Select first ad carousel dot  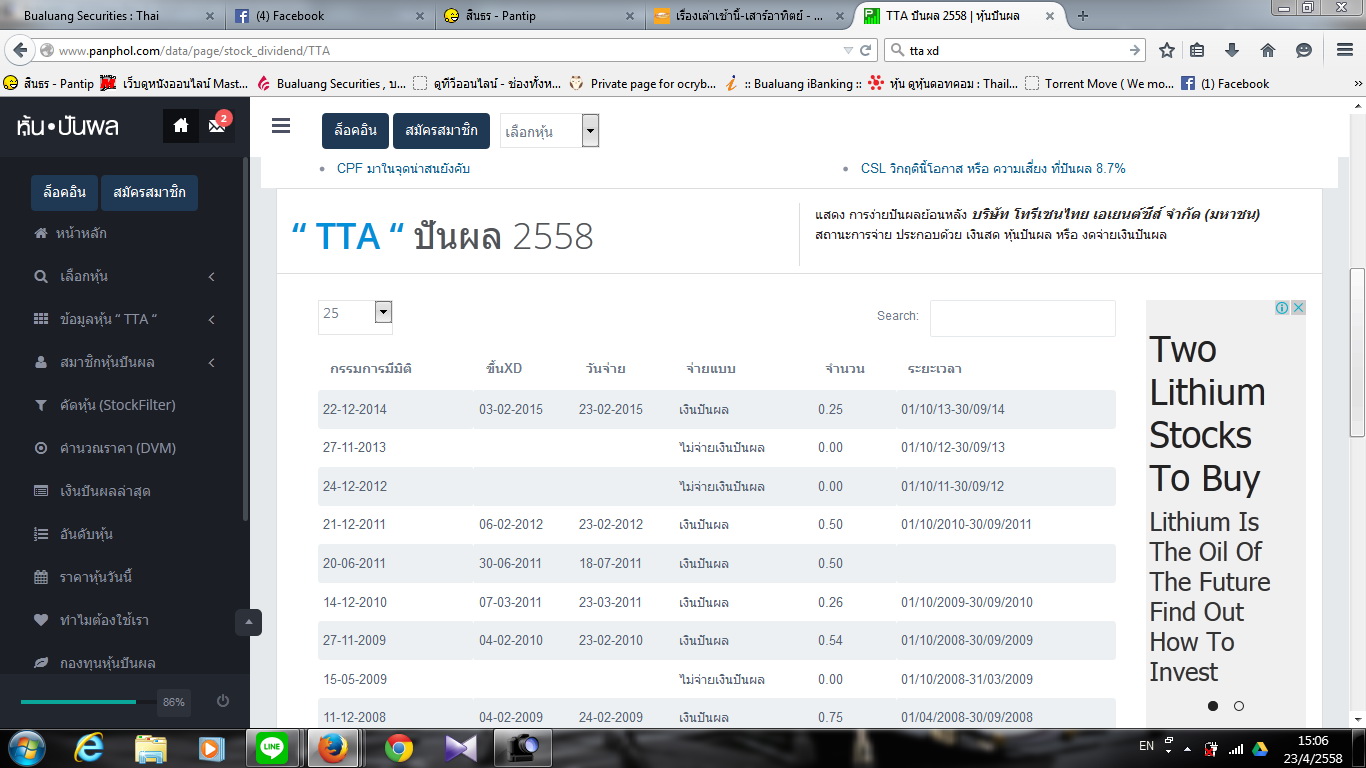point(1213,706)
